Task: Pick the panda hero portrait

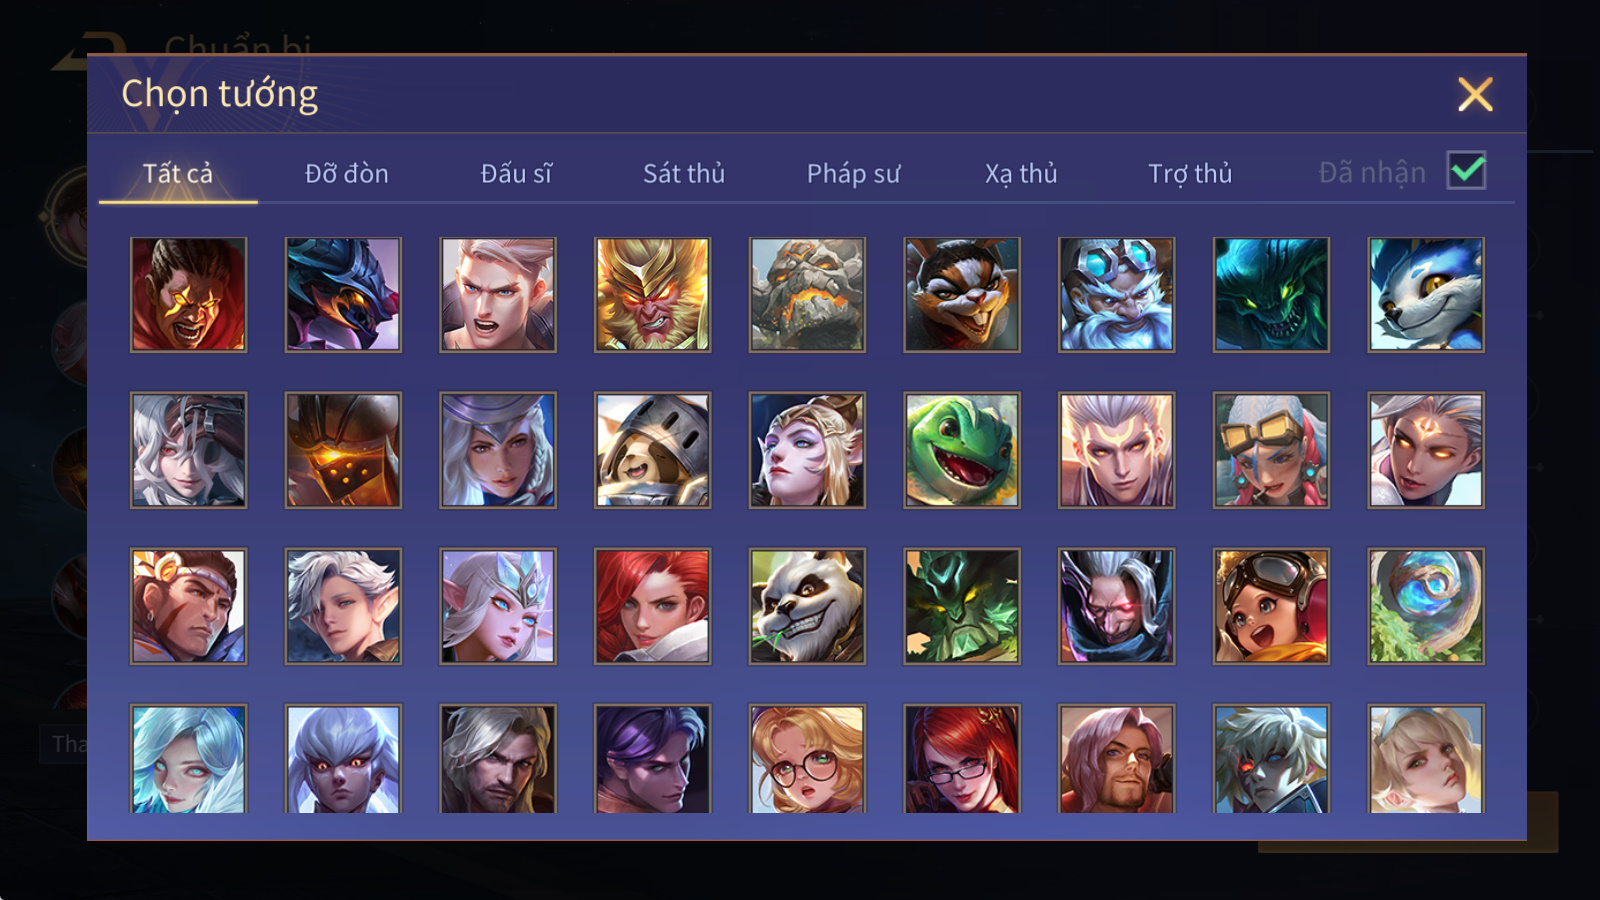Action: click(x=807, y=606)
